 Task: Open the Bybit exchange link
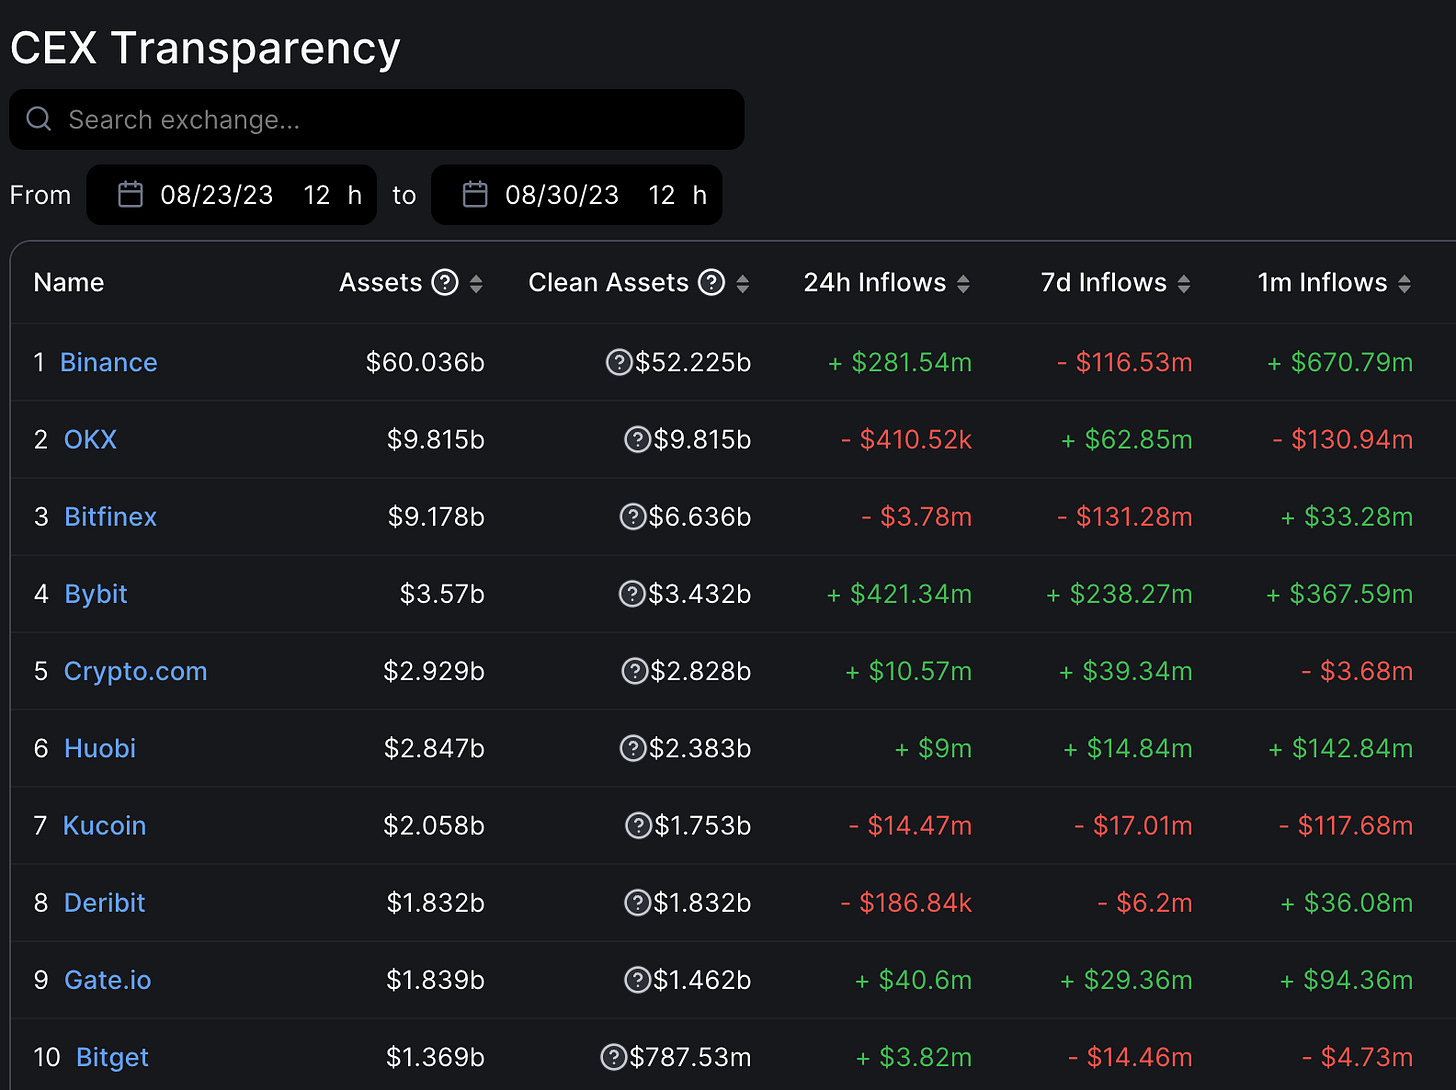click(x=96, y=594)
